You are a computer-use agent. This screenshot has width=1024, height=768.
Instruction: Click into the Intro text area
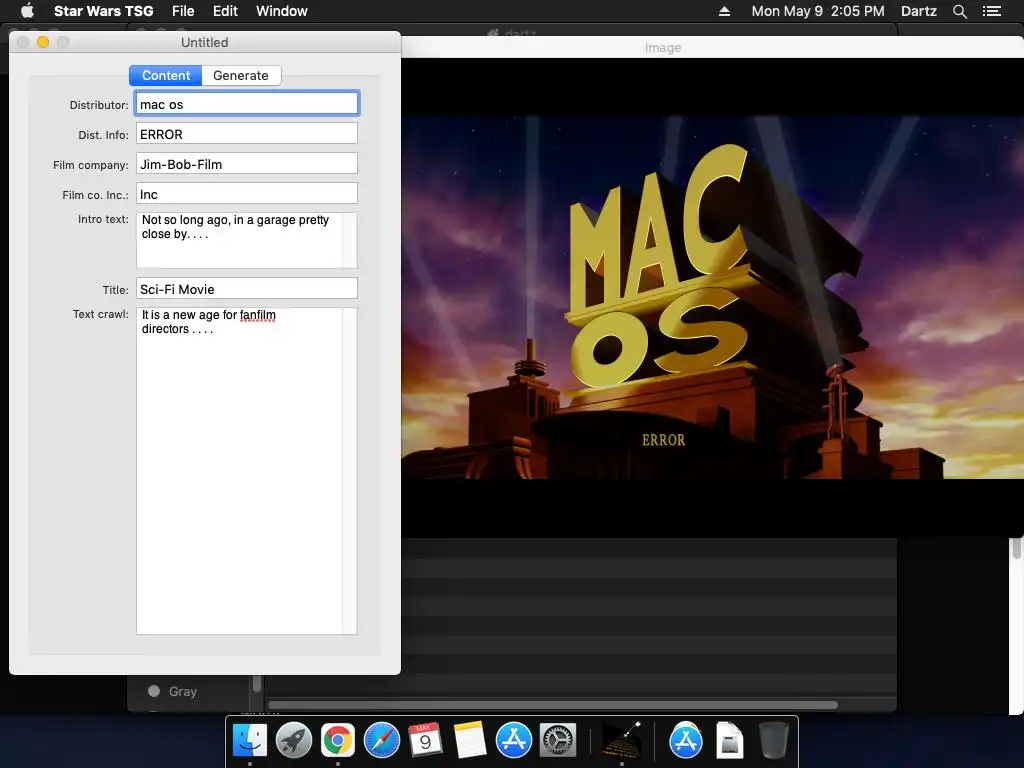247,240
